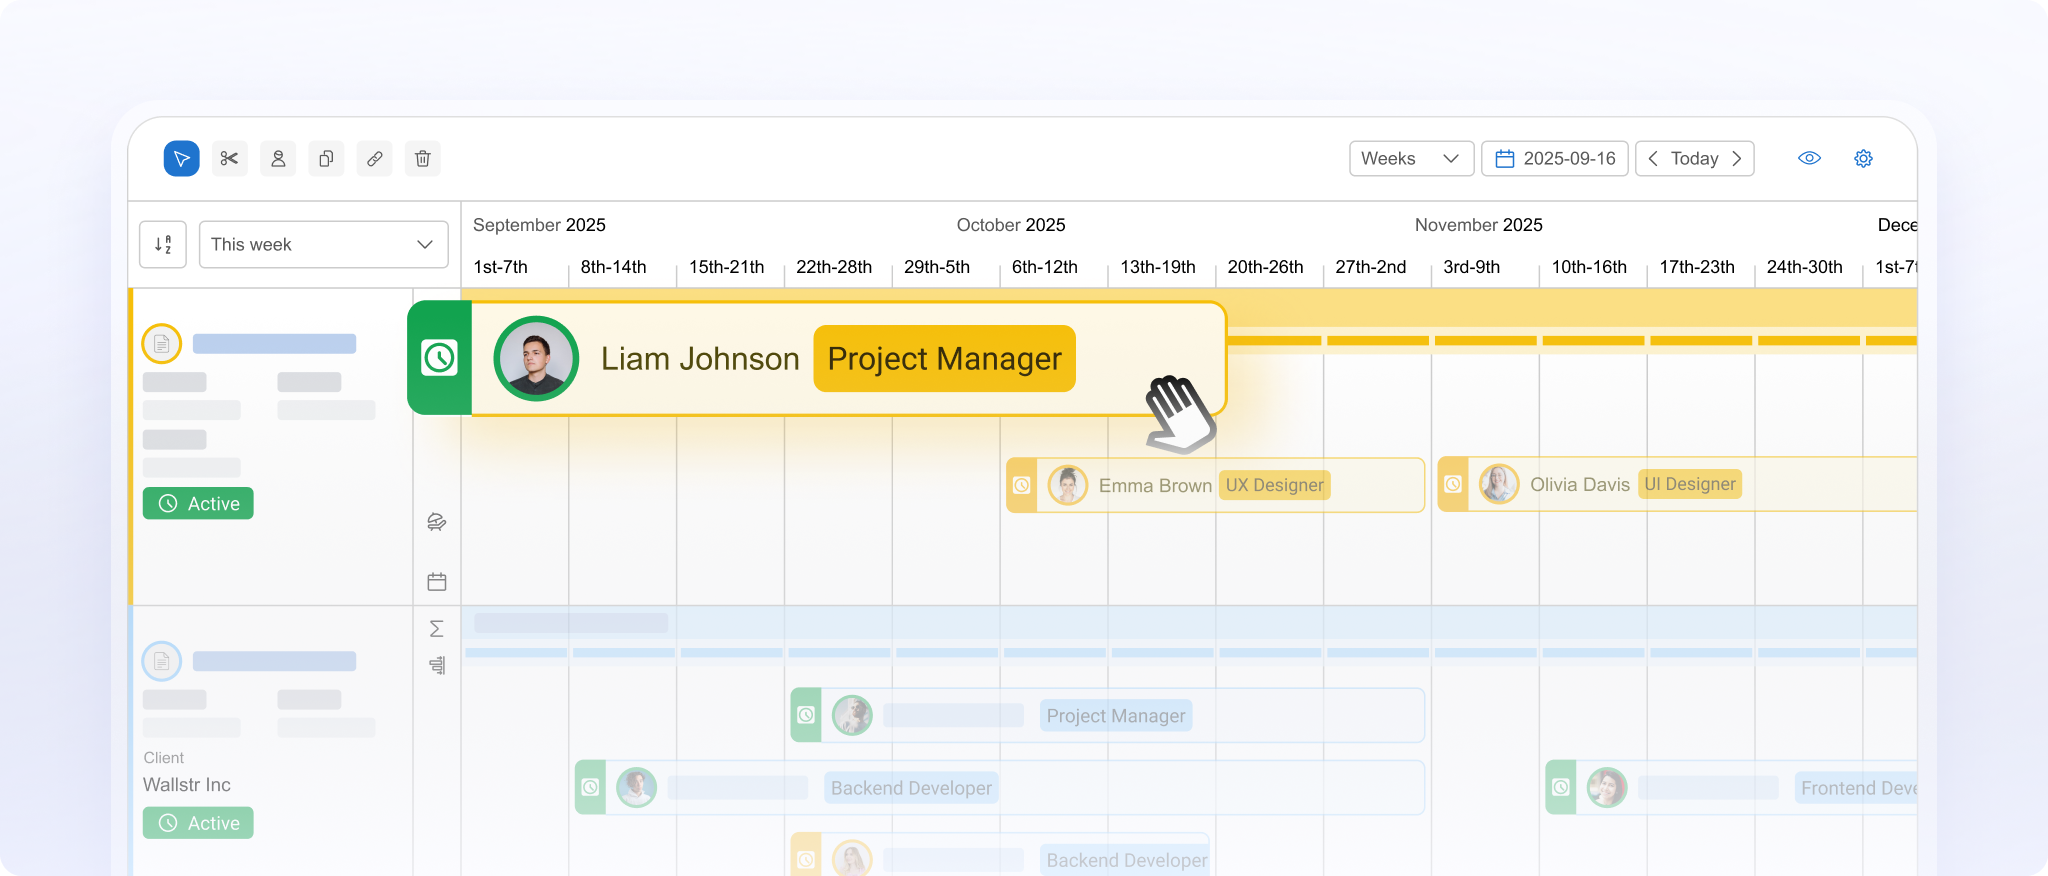The image size is (2048, 876).
Task: Click the link chain icon
Action: 374,159
